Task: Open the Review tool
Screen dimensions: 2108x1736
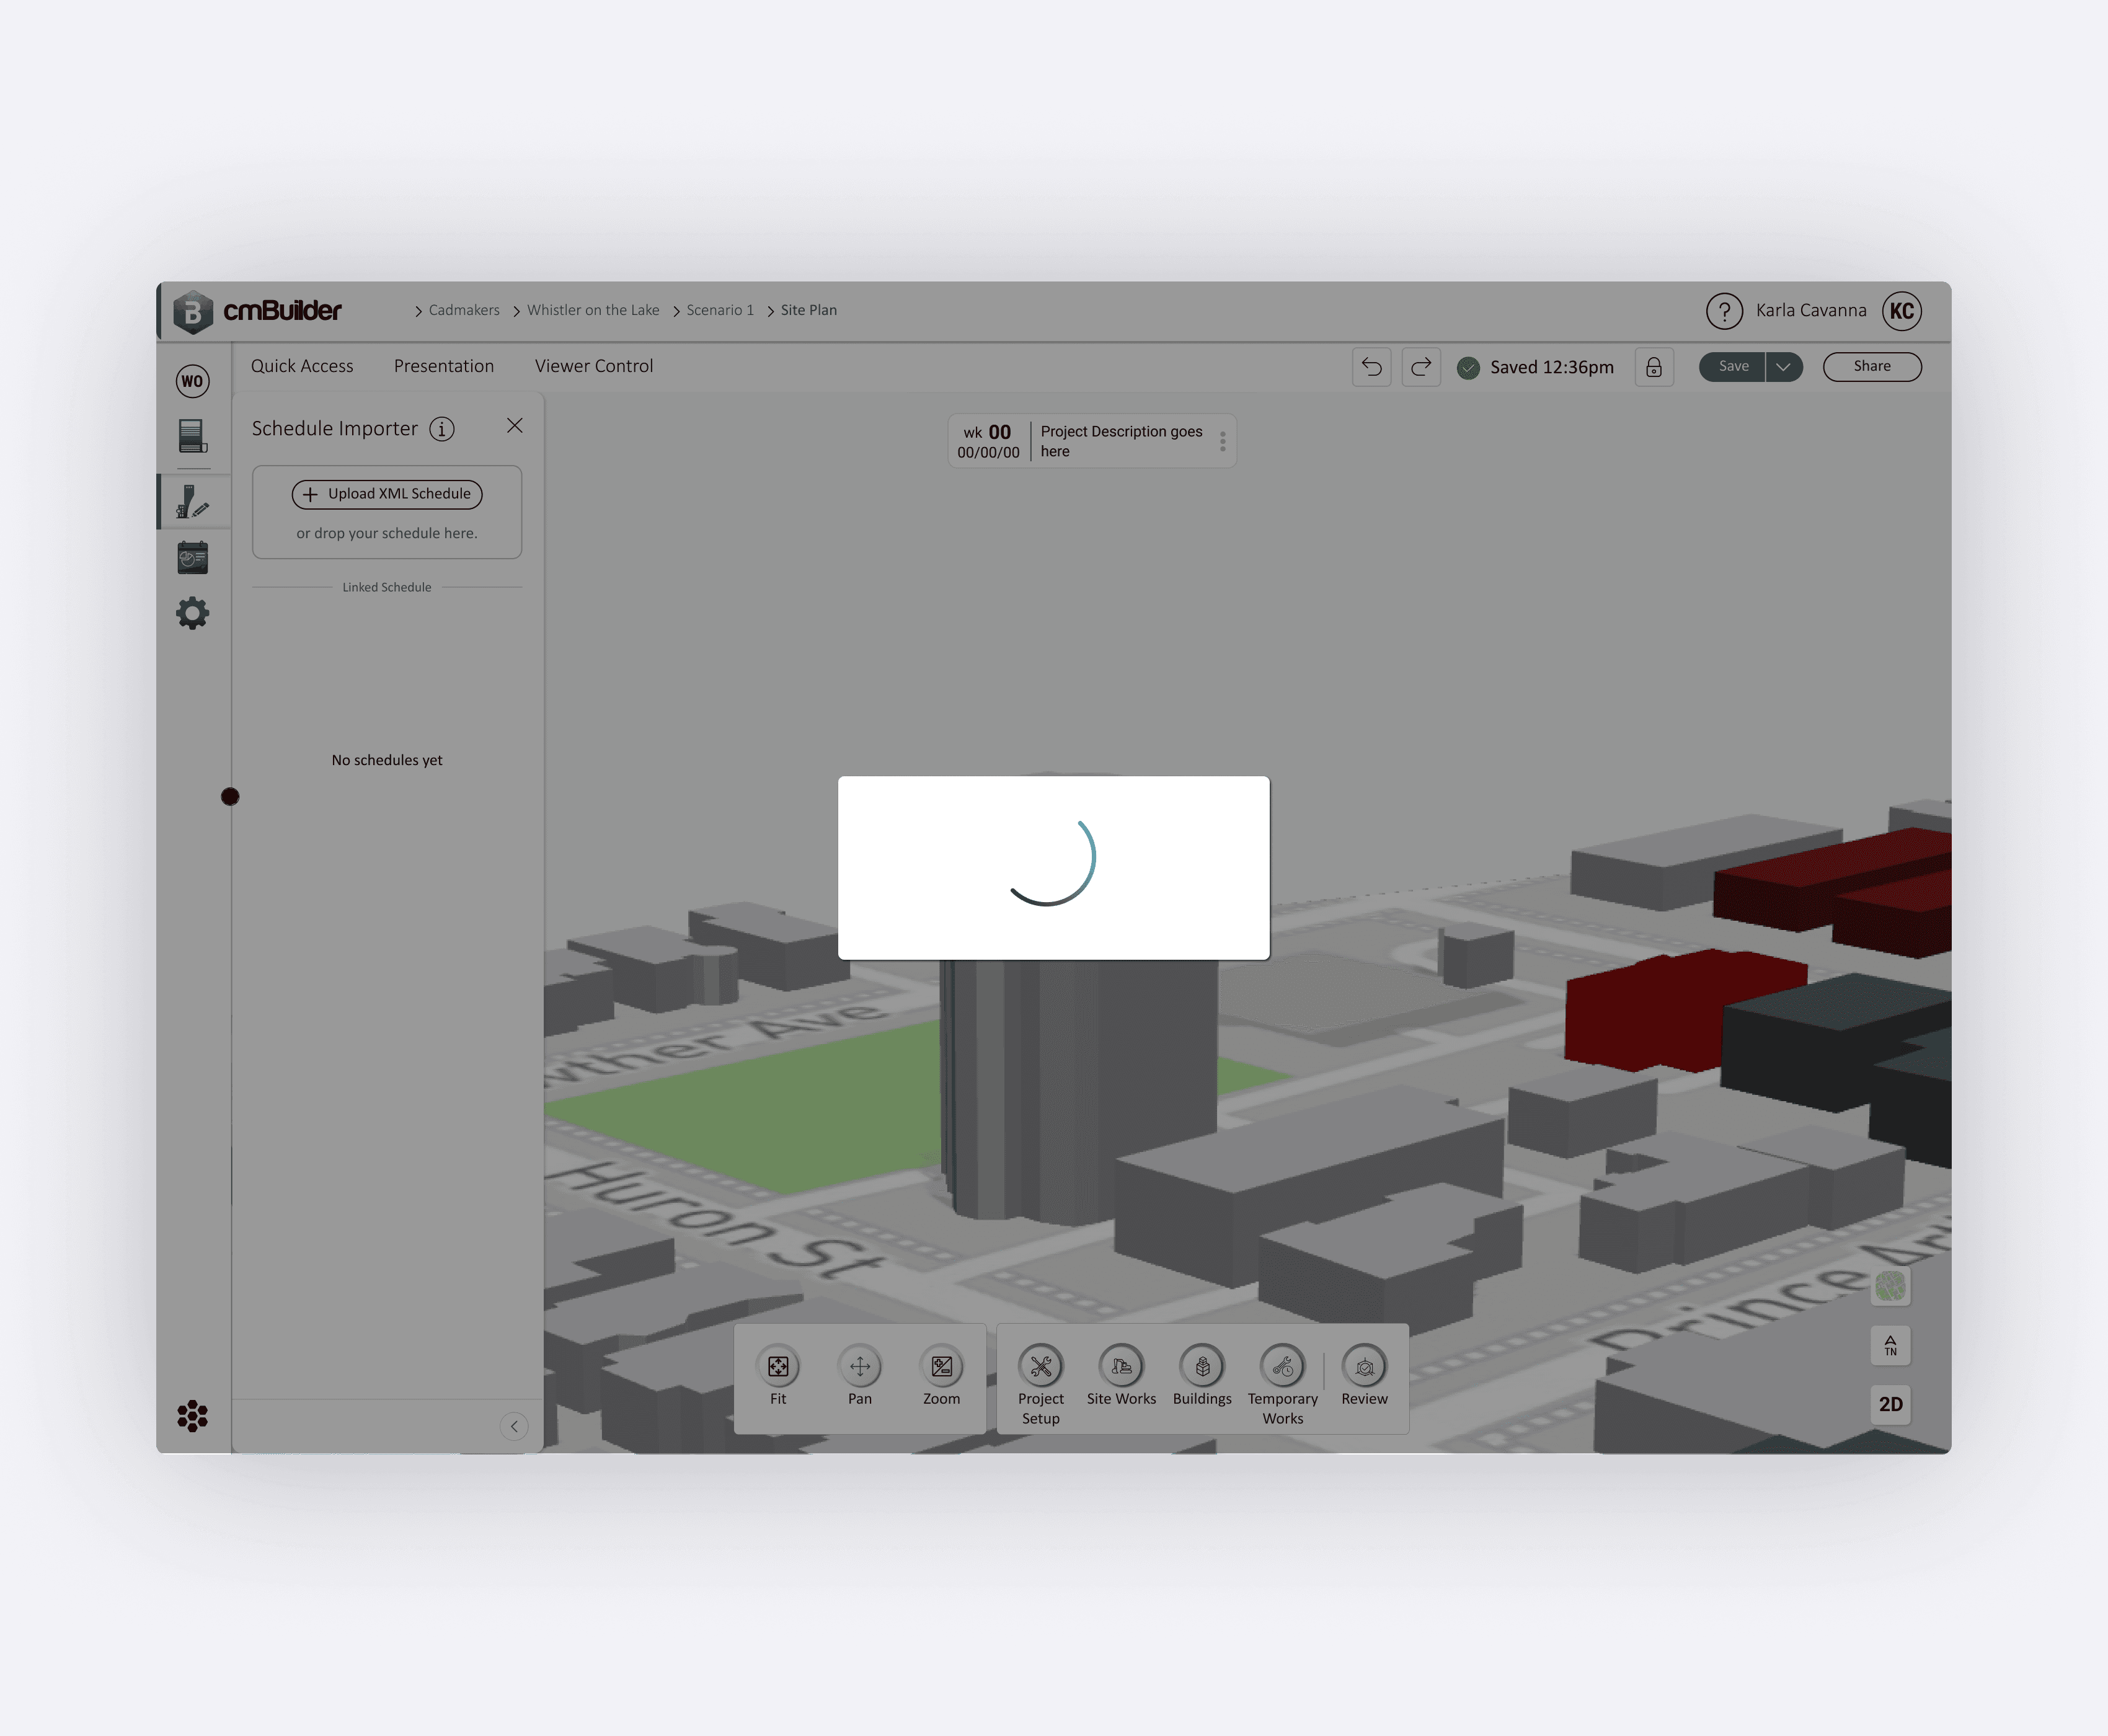Action: [1364, 1366]
